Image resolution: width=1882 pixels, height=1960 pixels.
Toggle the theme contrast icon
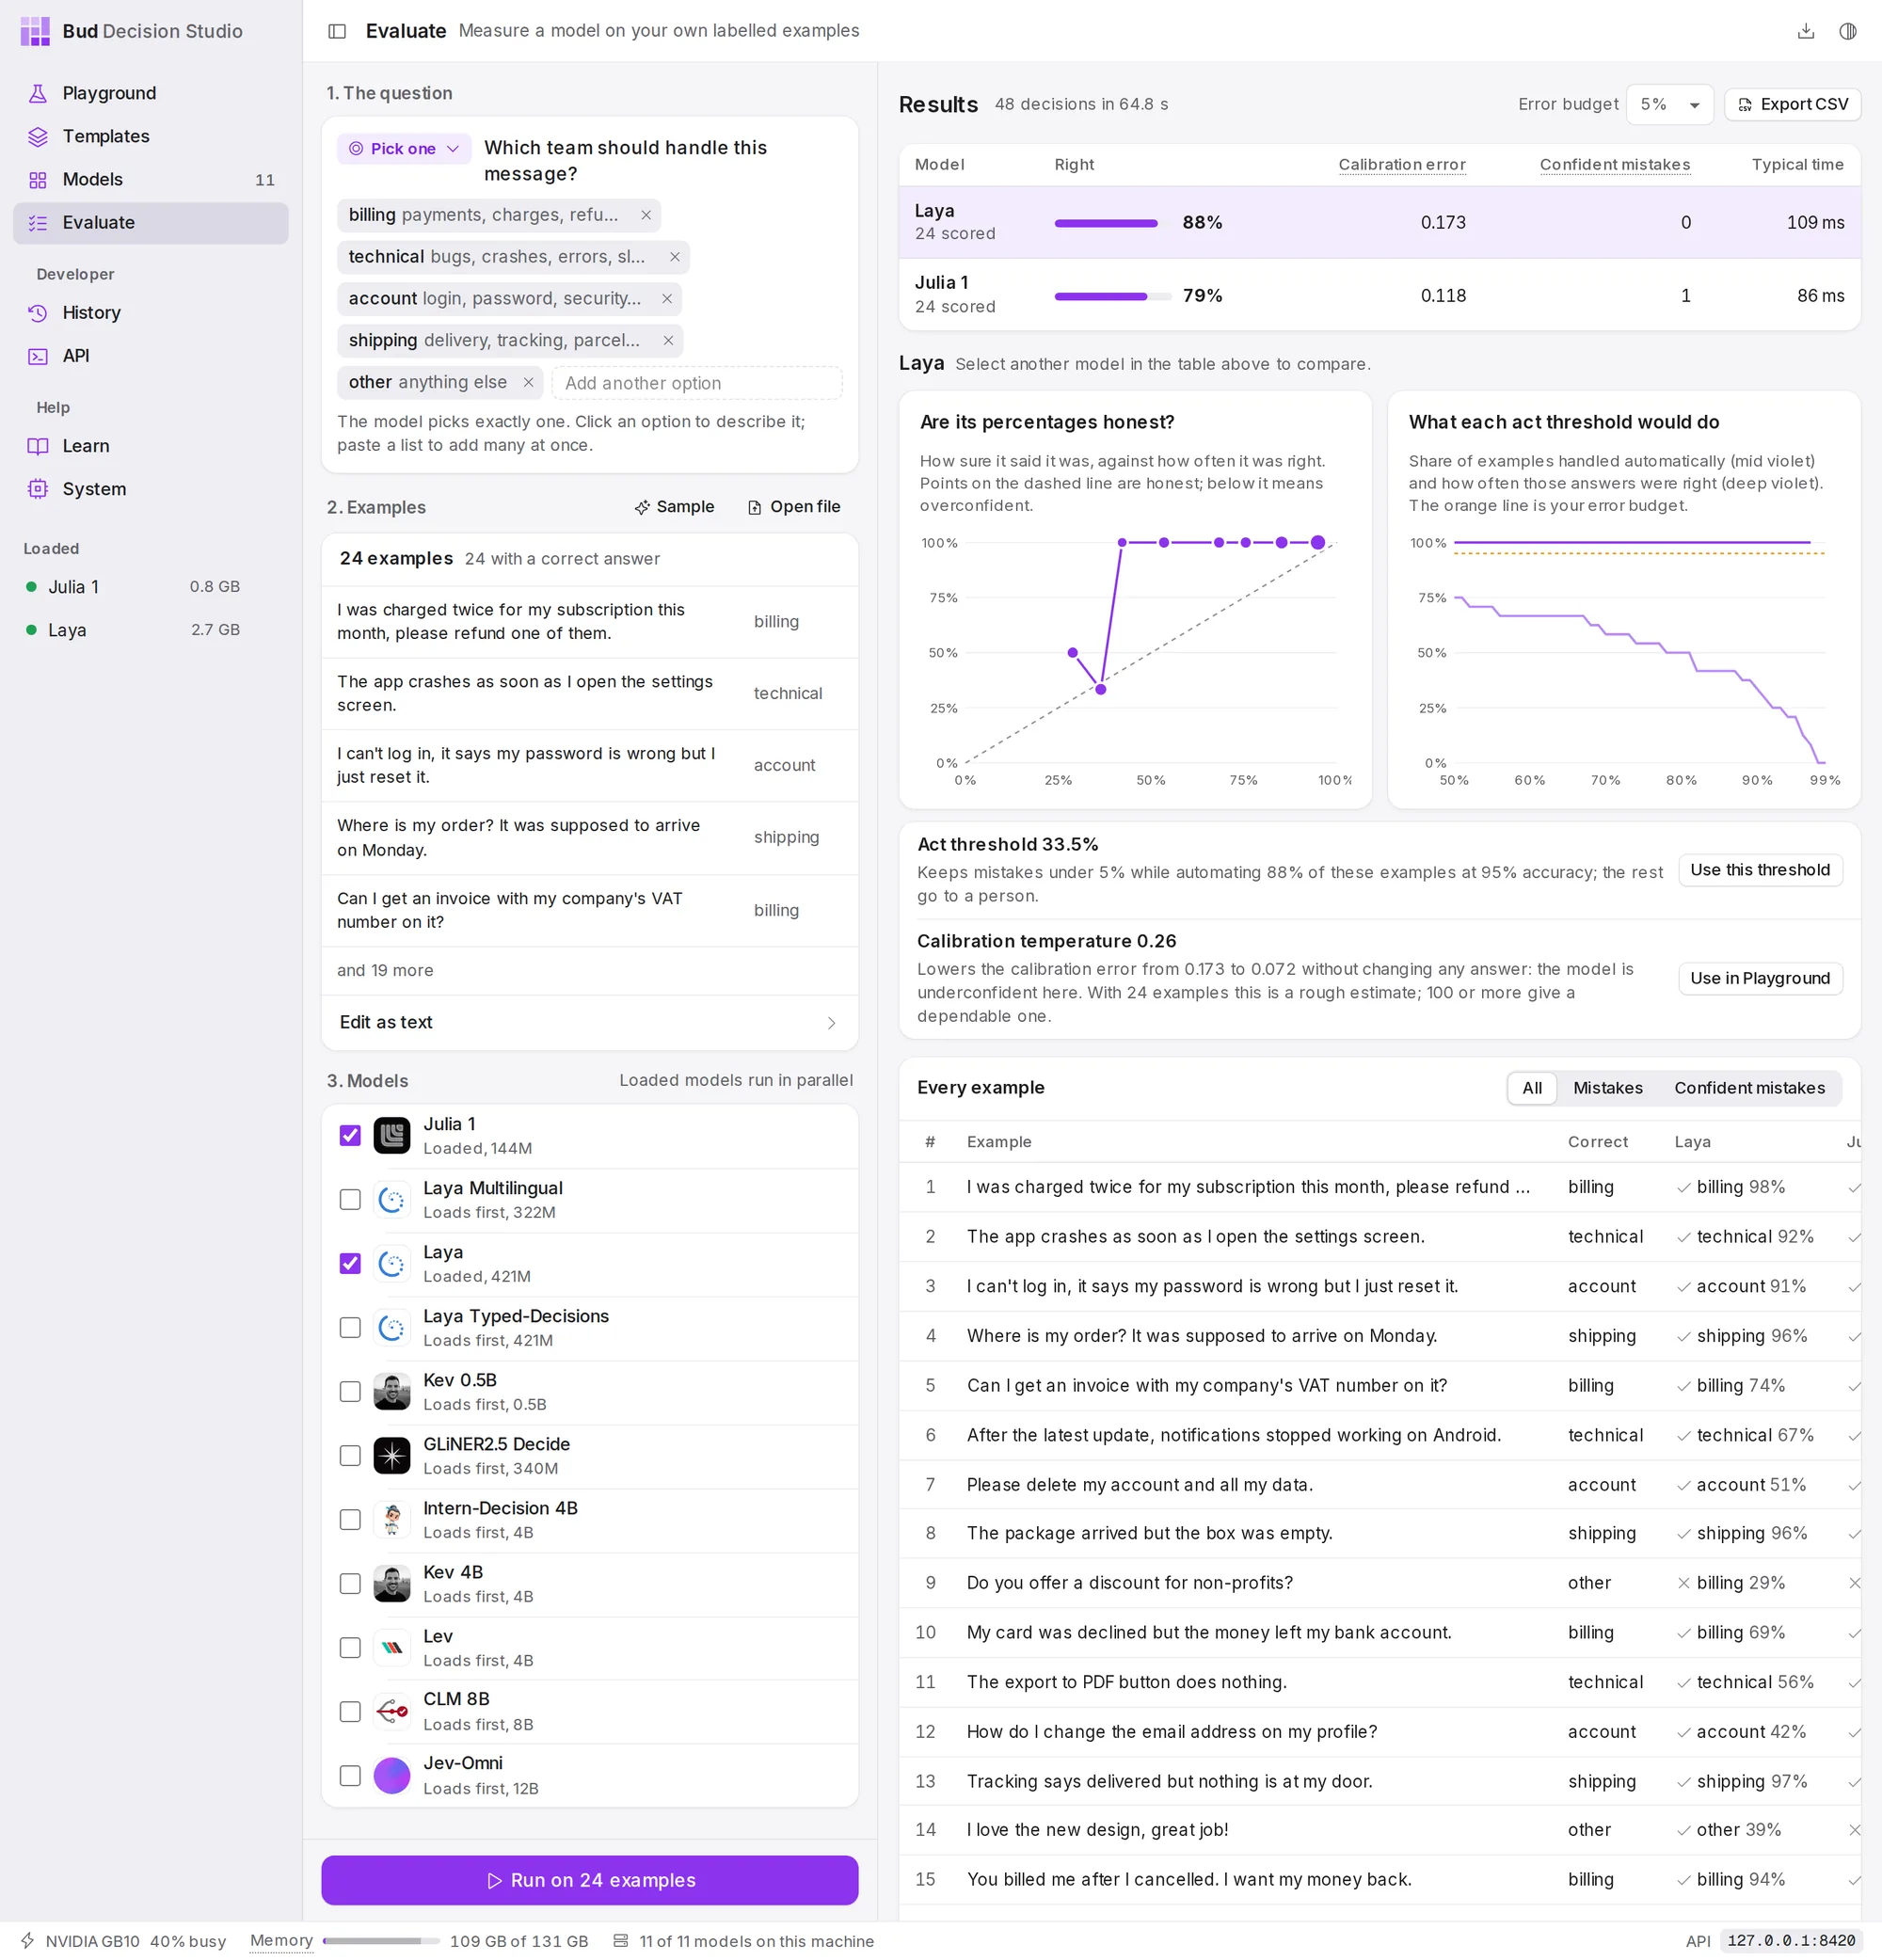[1847, 31]
